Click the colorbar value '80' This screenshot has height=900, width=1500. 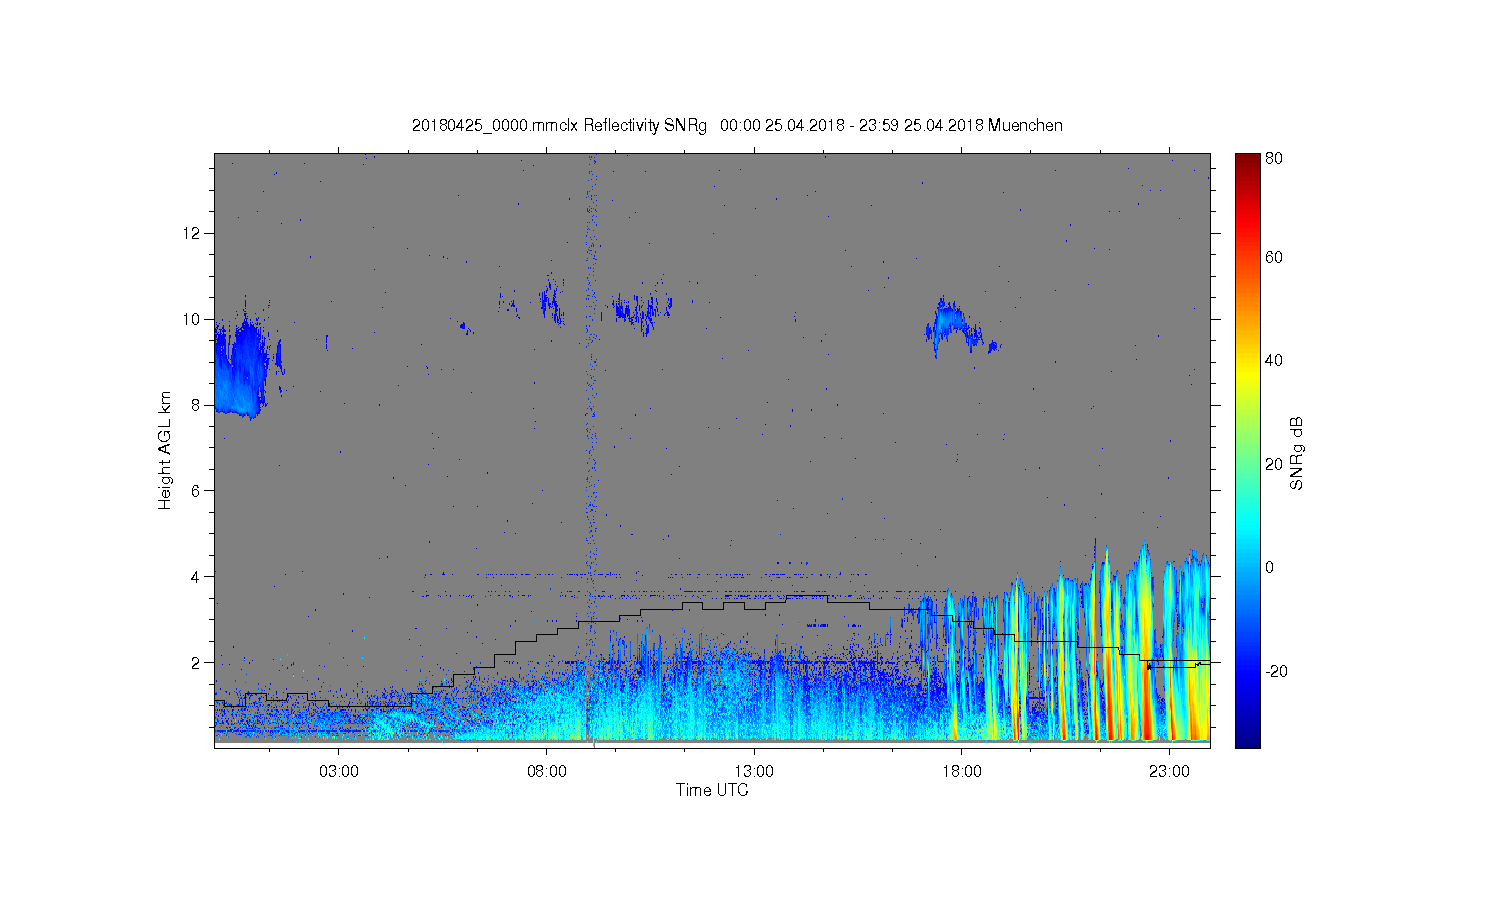pos(1274,158)
